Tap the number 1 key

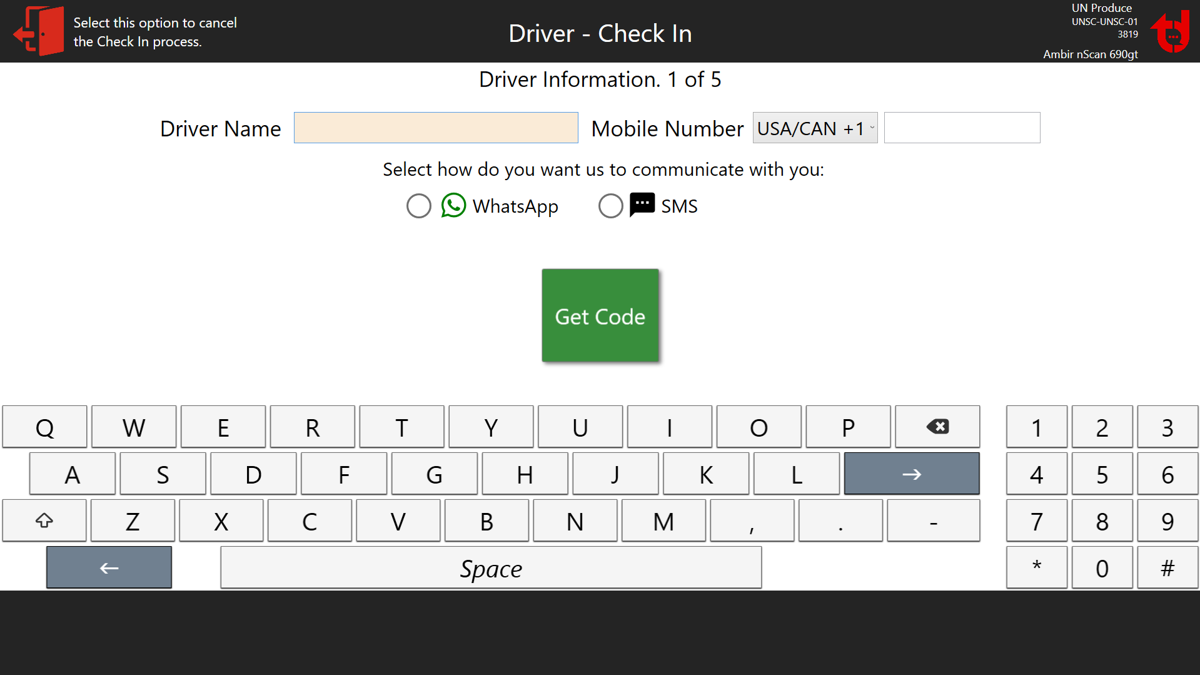tap(1037, 427)
